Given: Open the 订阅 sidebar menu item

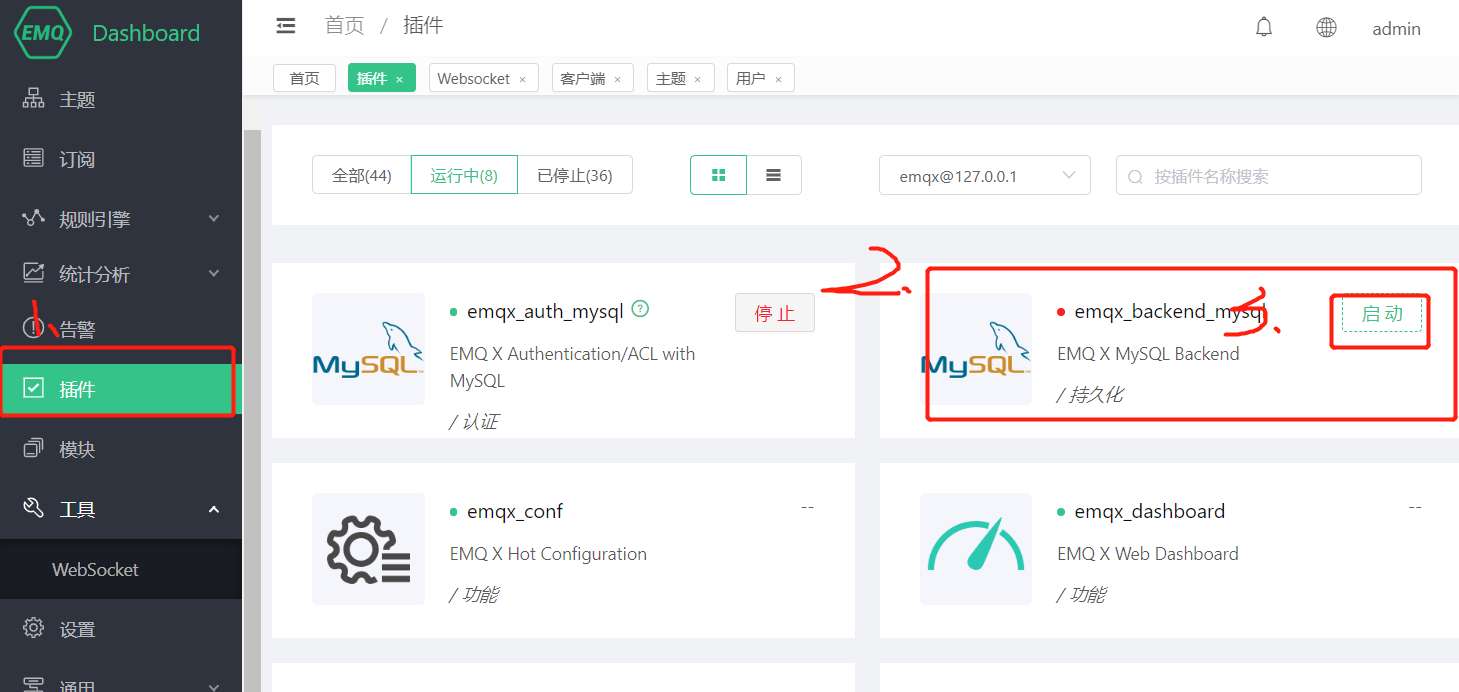Looking at the screenshot, I should tap(78, 159).
